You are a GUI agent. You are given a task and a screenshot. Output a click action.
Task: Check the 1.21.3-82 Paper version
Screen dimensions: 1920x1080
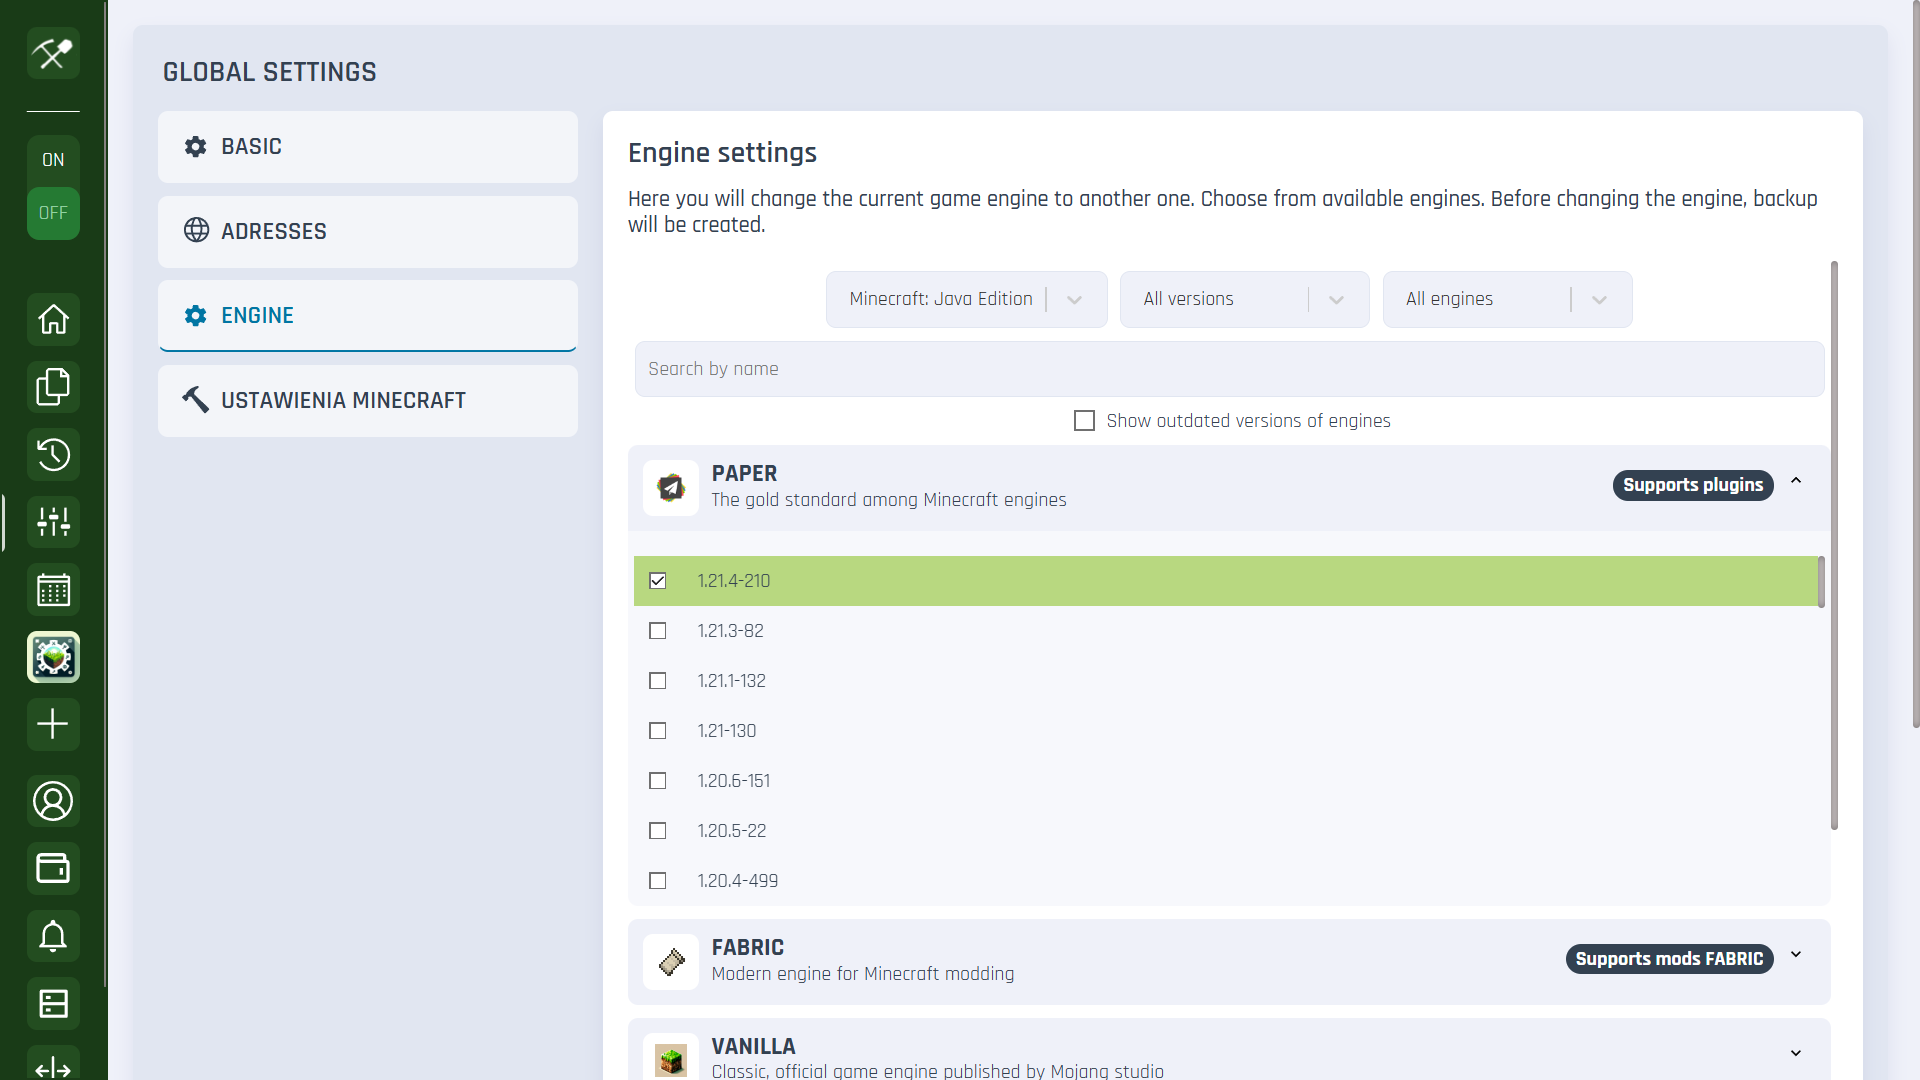coord(657,631)
